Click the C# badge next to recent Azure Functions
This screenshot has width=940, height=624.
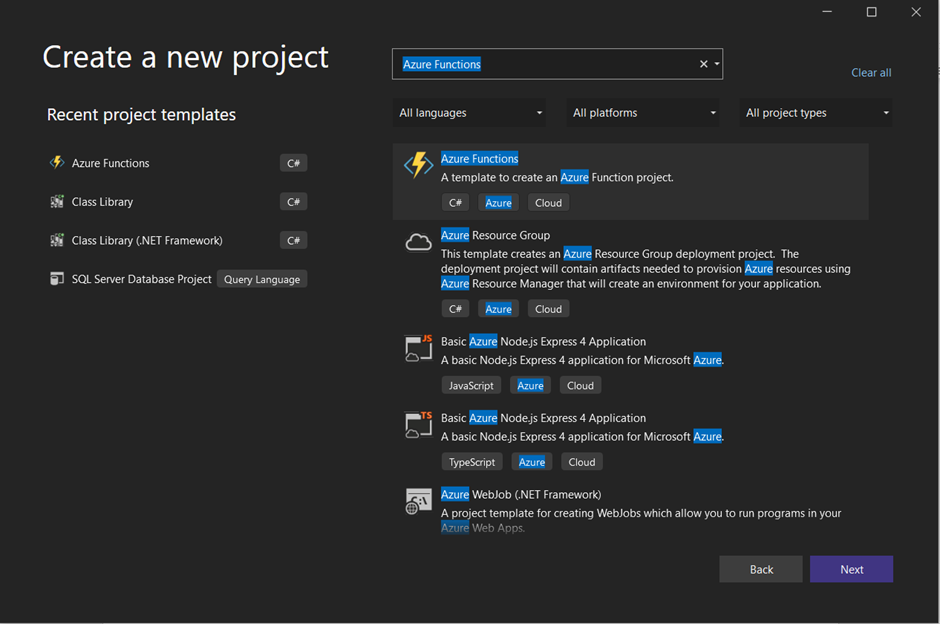pos(293,163)
